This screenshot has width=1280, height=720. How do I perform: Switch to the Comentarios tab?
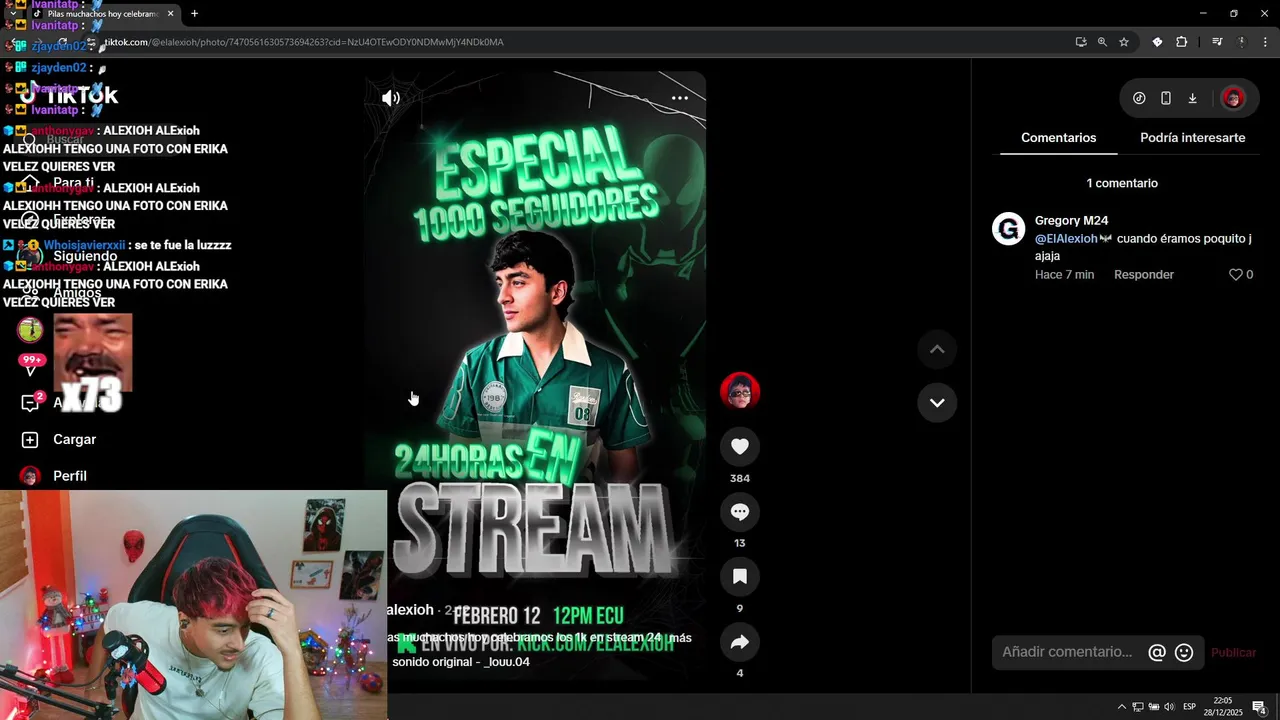1058,138
